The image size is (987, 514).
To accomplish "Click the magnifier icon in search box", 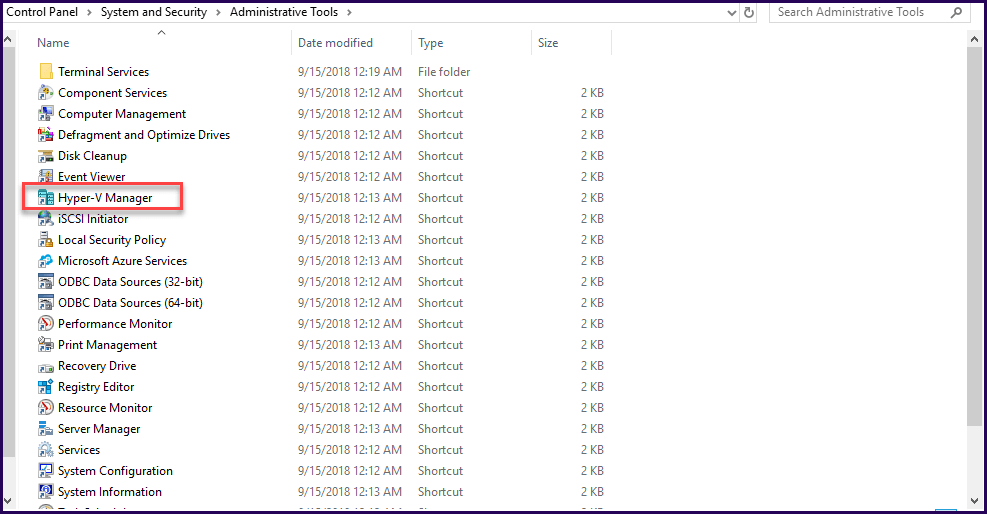I will pyautogui.click(x=956, y=12).
